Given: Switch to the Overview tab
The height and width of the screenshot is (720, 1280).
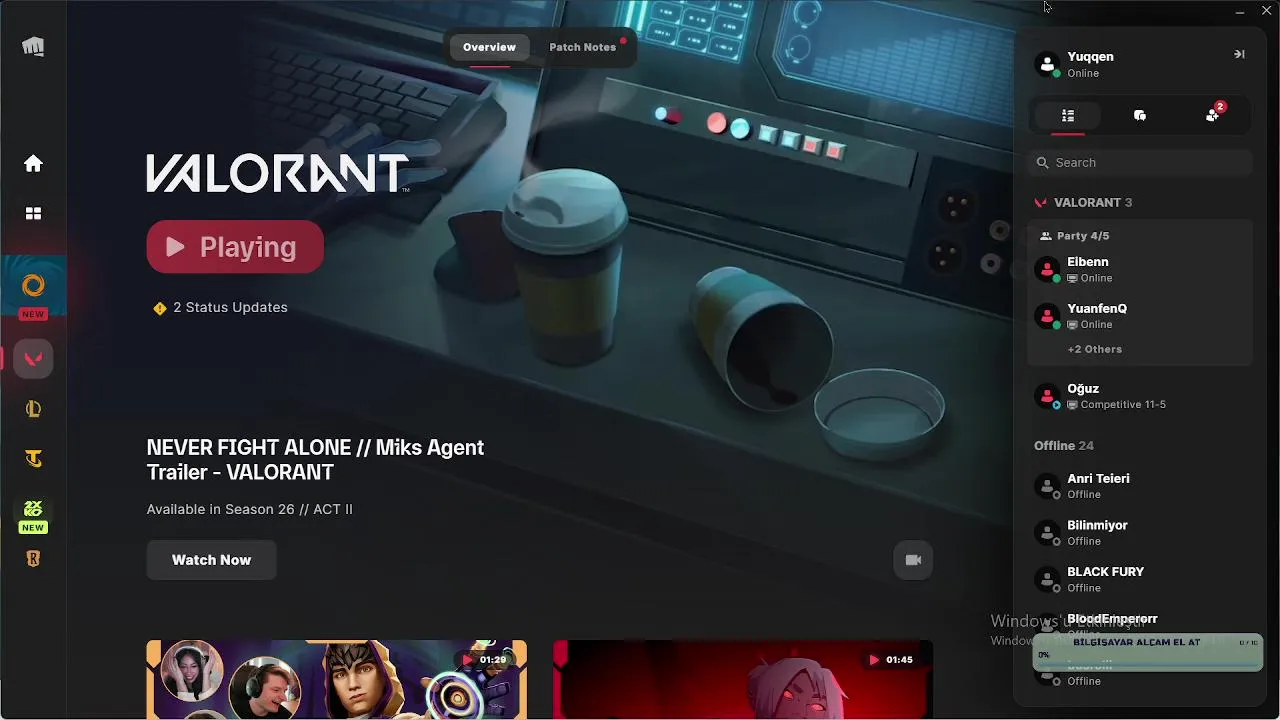Looking at the screenshot, I should (489, 47).
